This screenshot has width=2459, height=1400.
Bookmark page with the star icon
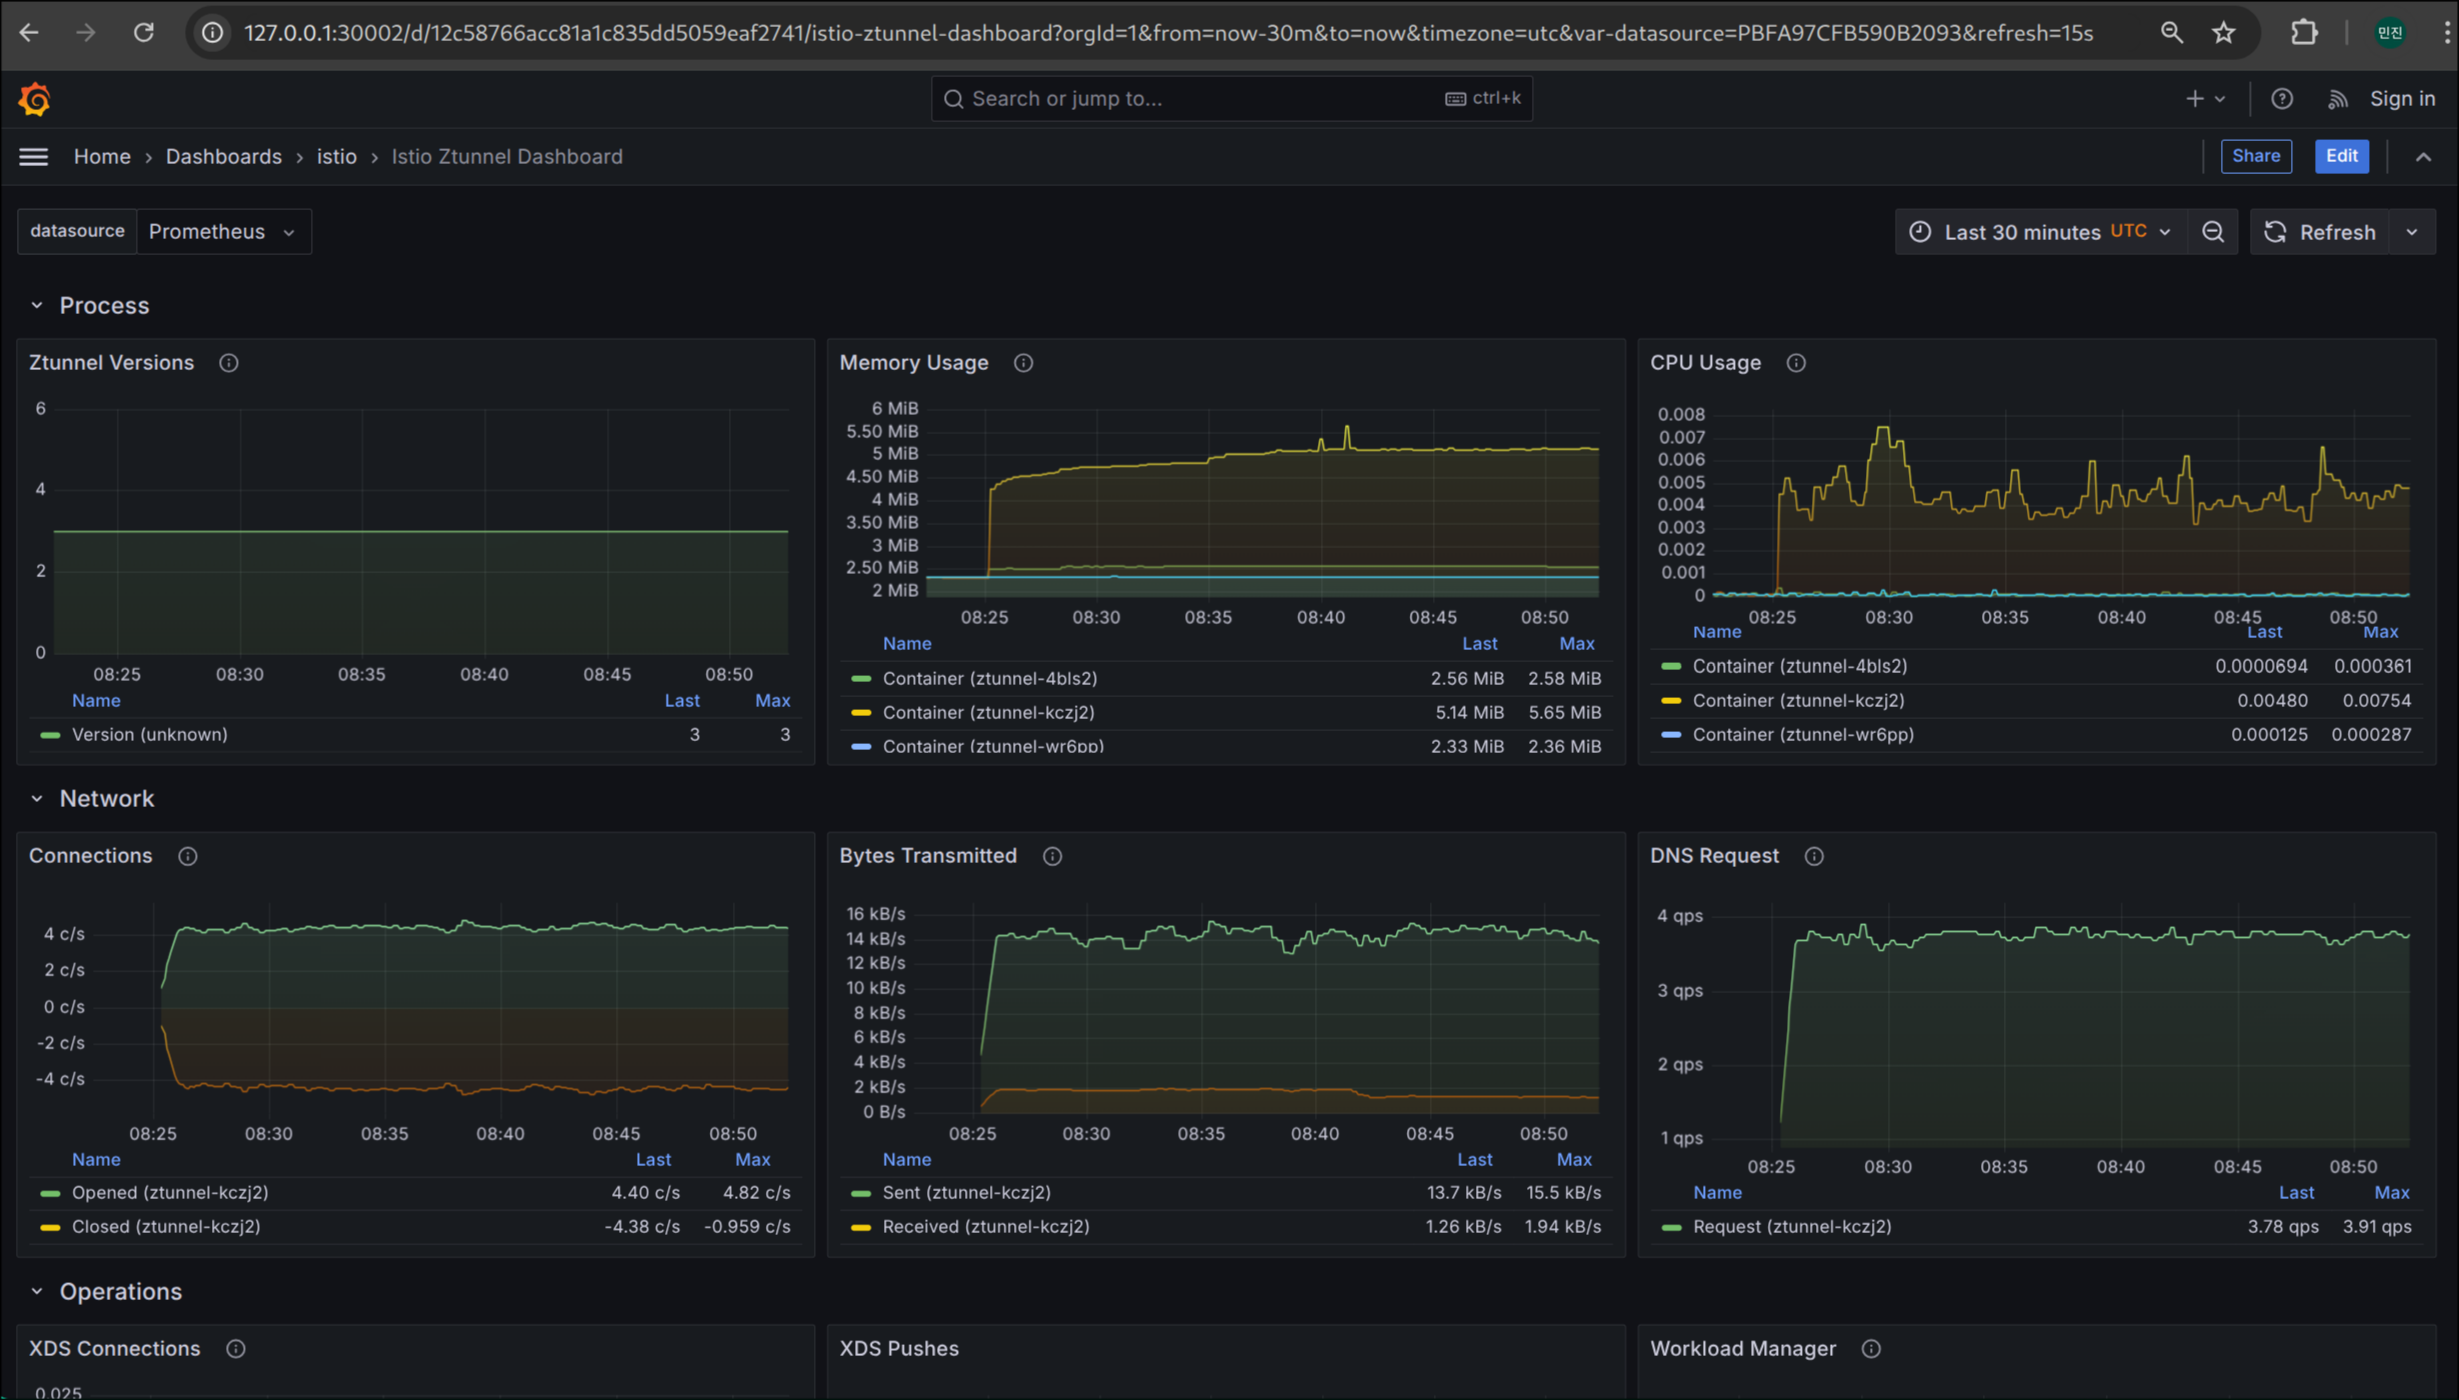point(2223,33)
